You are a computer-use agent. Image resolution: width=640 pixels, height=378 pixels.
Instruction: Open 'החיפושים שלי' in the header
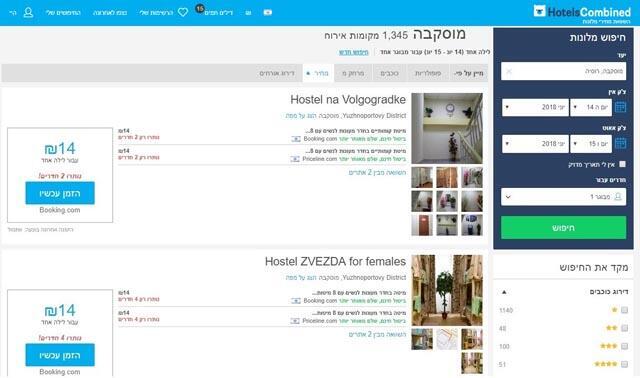coord(63,13)
